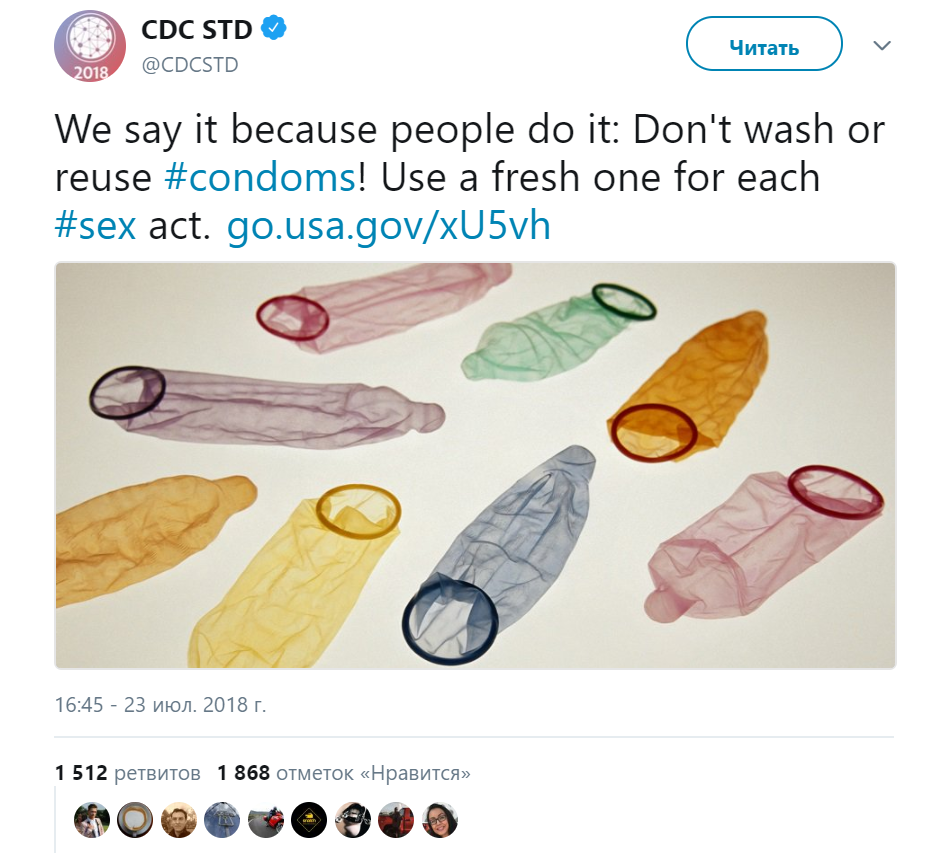Follow the go.usa.gov/xU5vh link
951x853 pixels.
[x=389, y=226]
